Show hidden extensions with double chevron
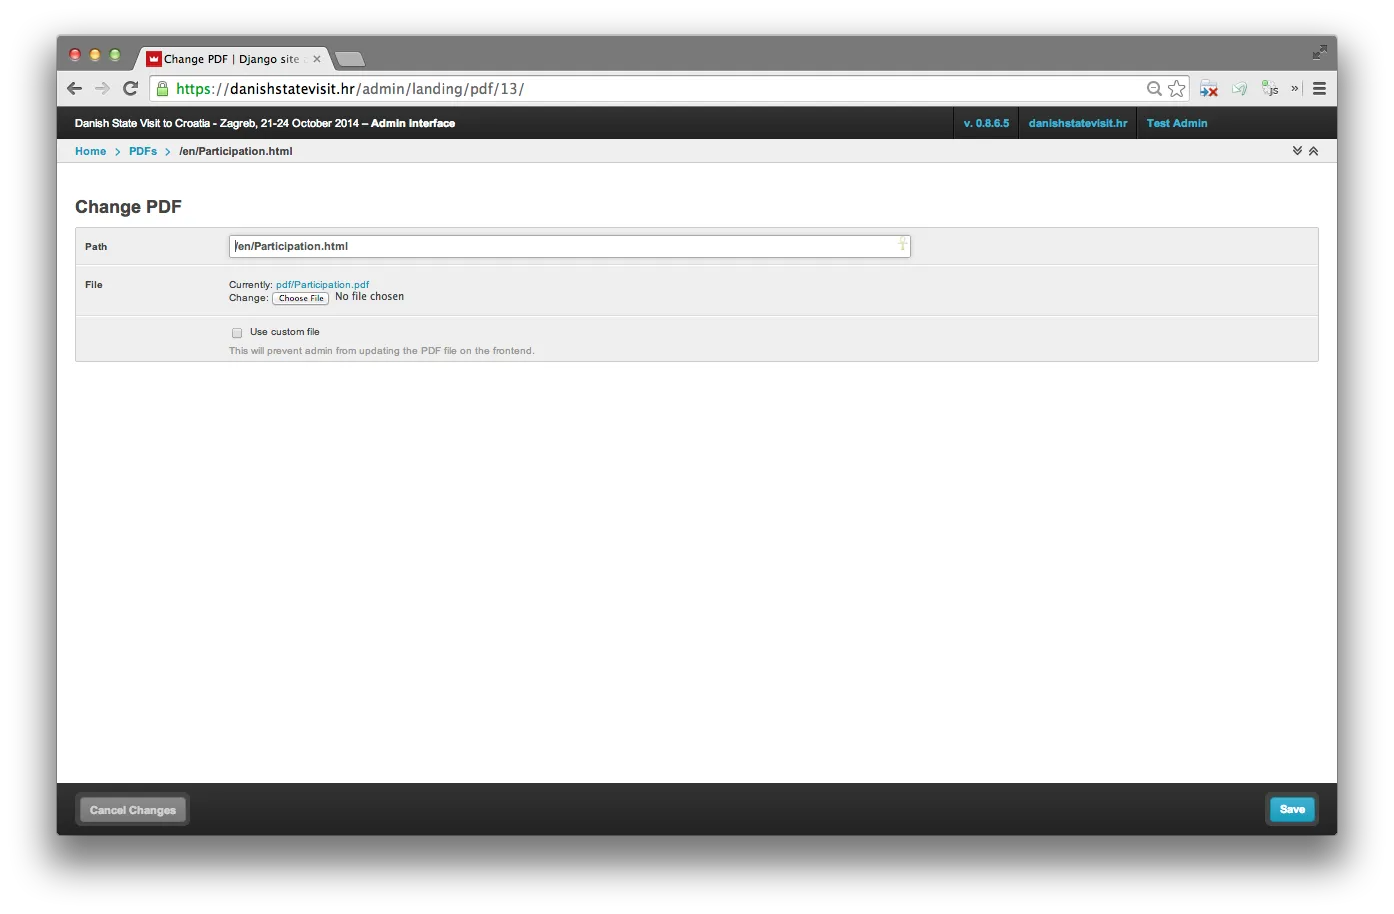 (1294, 88)
